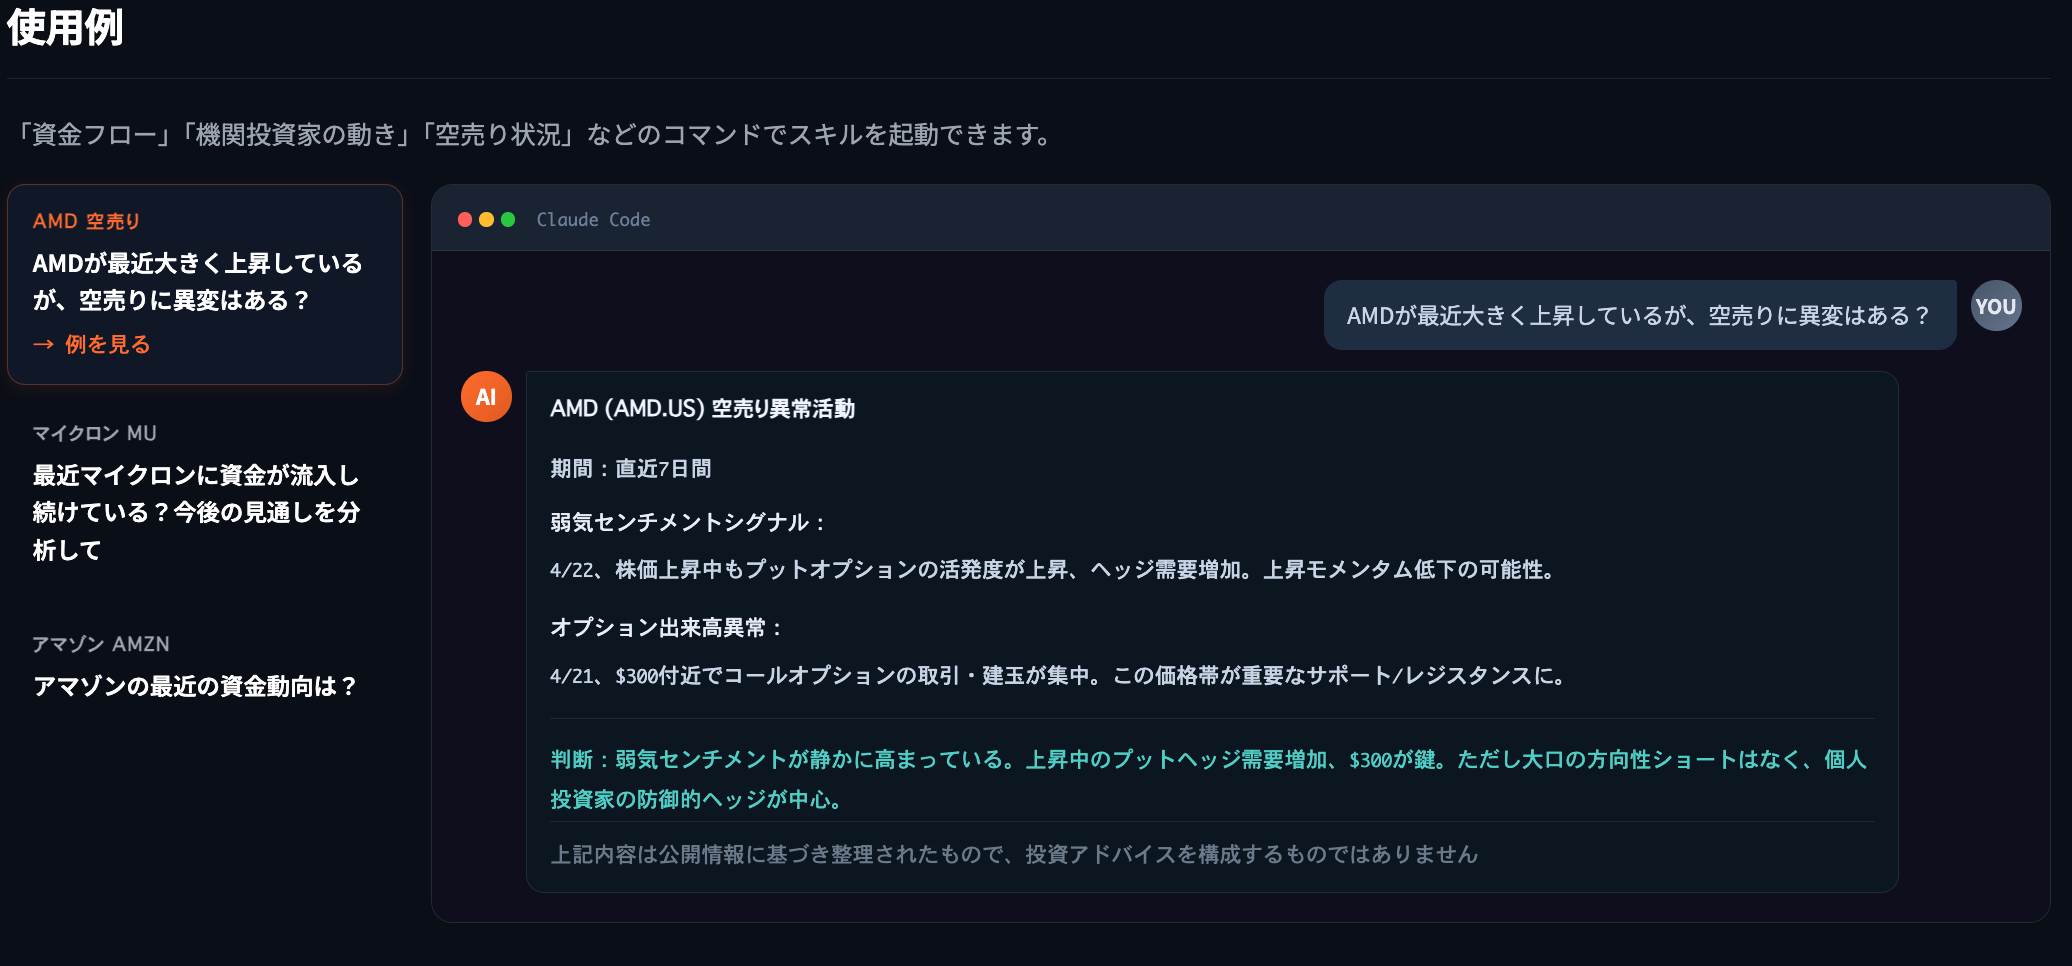Select the アマゾン AMZN example card
This screenshot has height=966, width=2072.
point(205,666)
